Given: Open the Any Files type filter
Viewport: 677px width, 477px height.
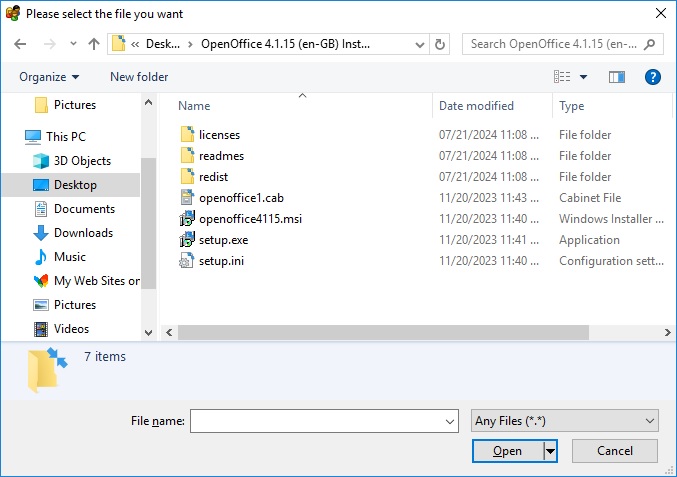Looking at the screenshot, I should pyautogui.click(x=565, y=421).
